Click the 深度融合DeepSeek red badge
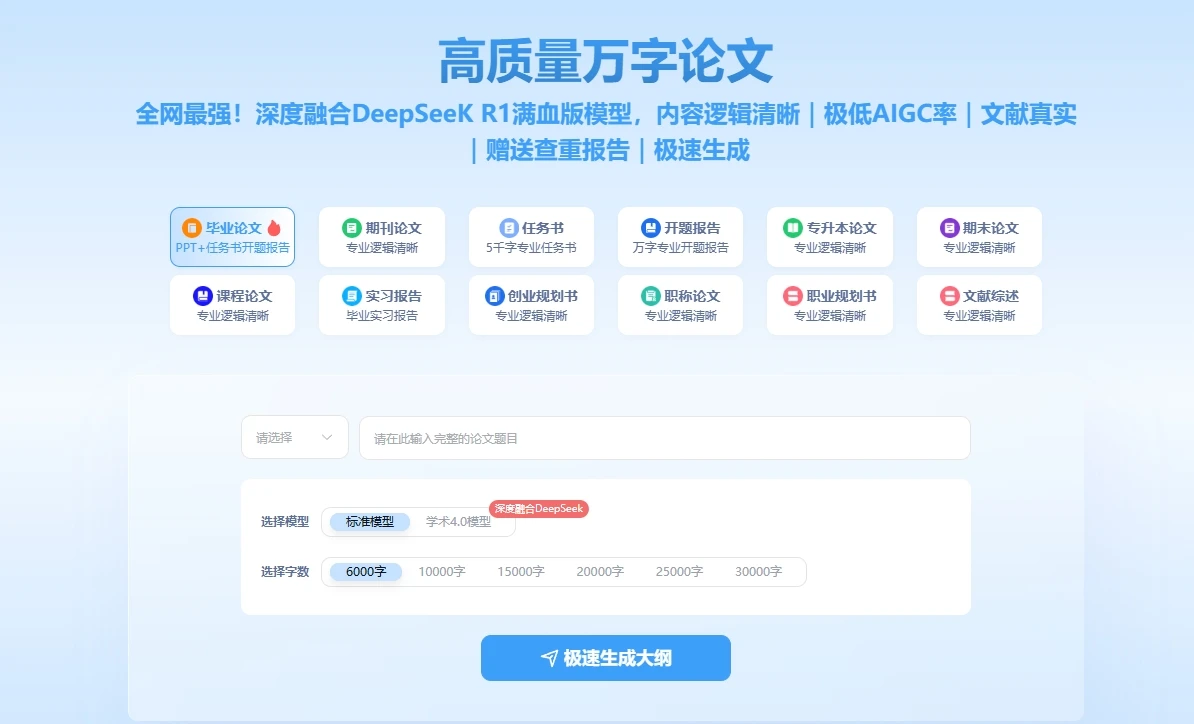1194x724 pixels. click(538, 509)
